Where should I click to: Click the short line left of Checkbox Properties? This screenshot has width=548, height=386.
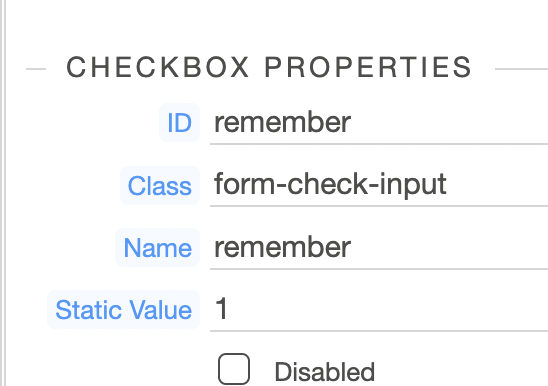[36, 69]
